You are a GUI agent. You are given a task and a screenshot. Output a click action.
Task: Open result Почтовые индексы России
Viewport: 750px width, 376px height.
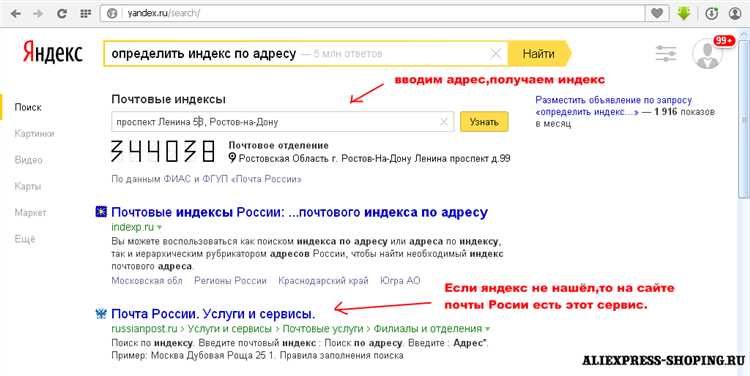point(299,212)
